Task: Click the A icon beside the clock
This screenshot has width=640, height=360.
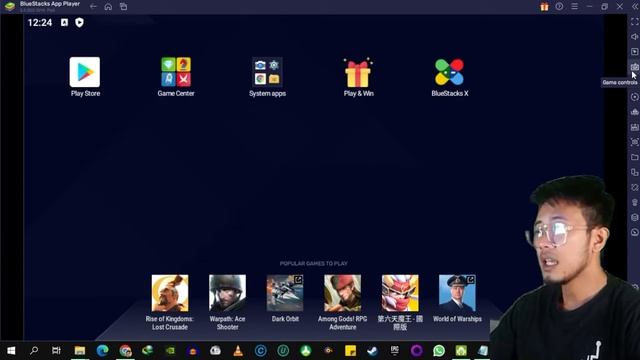Action: coord(64,22)
